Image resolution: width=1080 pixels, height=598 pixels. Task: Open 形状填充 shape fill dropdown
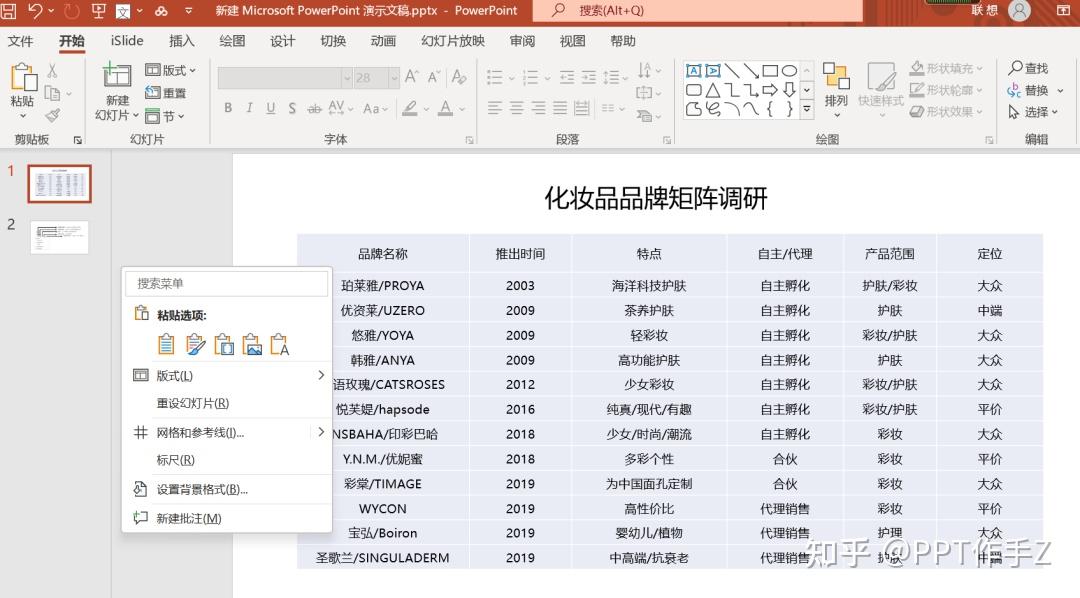click(946, 68)
